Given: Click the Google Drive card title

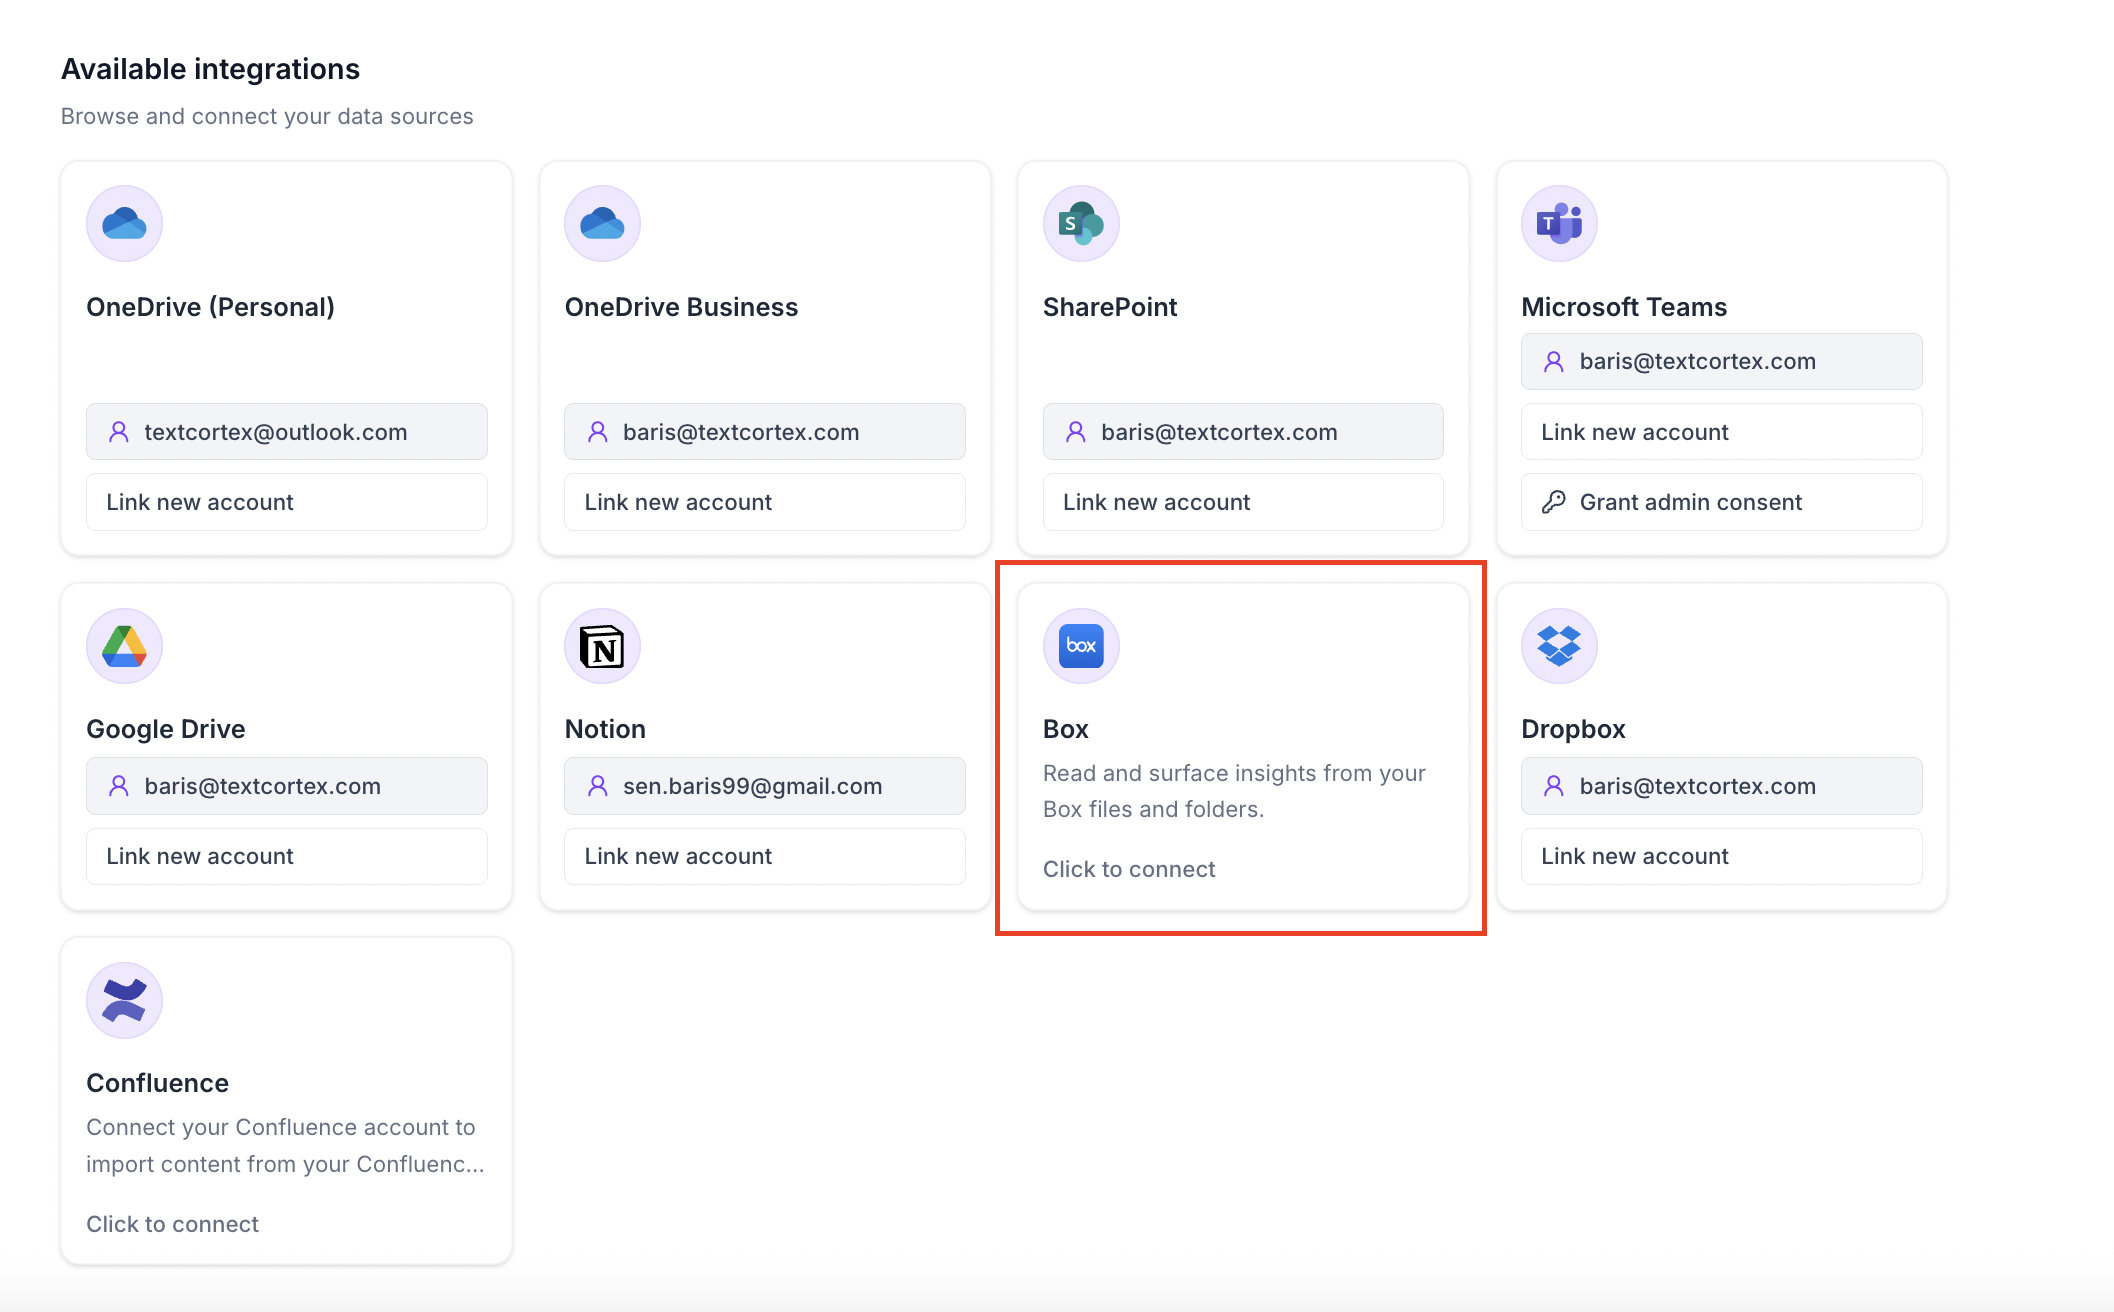Looking at the screenshot, I should (166, 729).
